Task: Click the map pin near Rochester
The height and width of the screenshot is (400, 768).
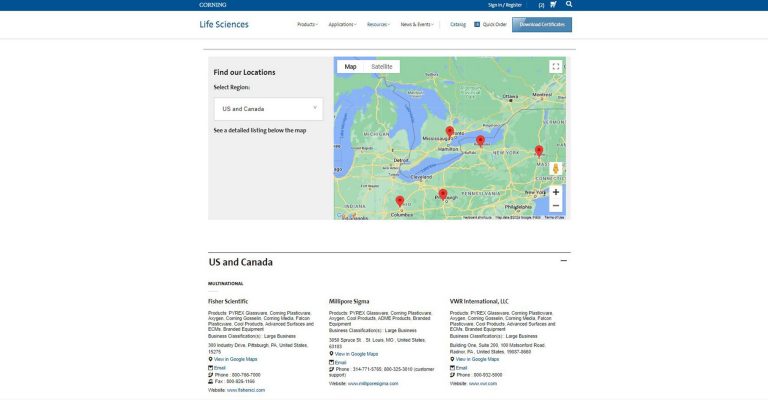Action: click(480, 141)
